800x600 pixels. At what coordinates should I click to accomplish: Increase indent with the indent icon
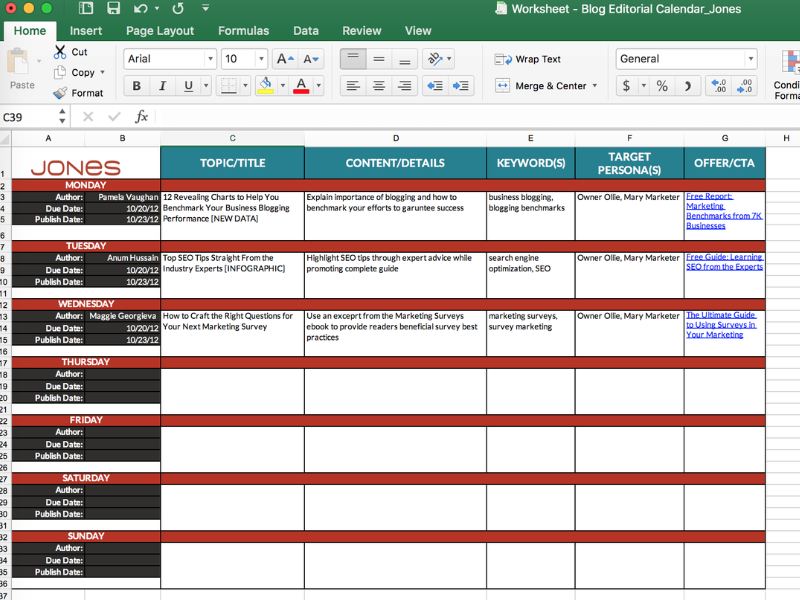pyautogui.click(x=460, y=85)
